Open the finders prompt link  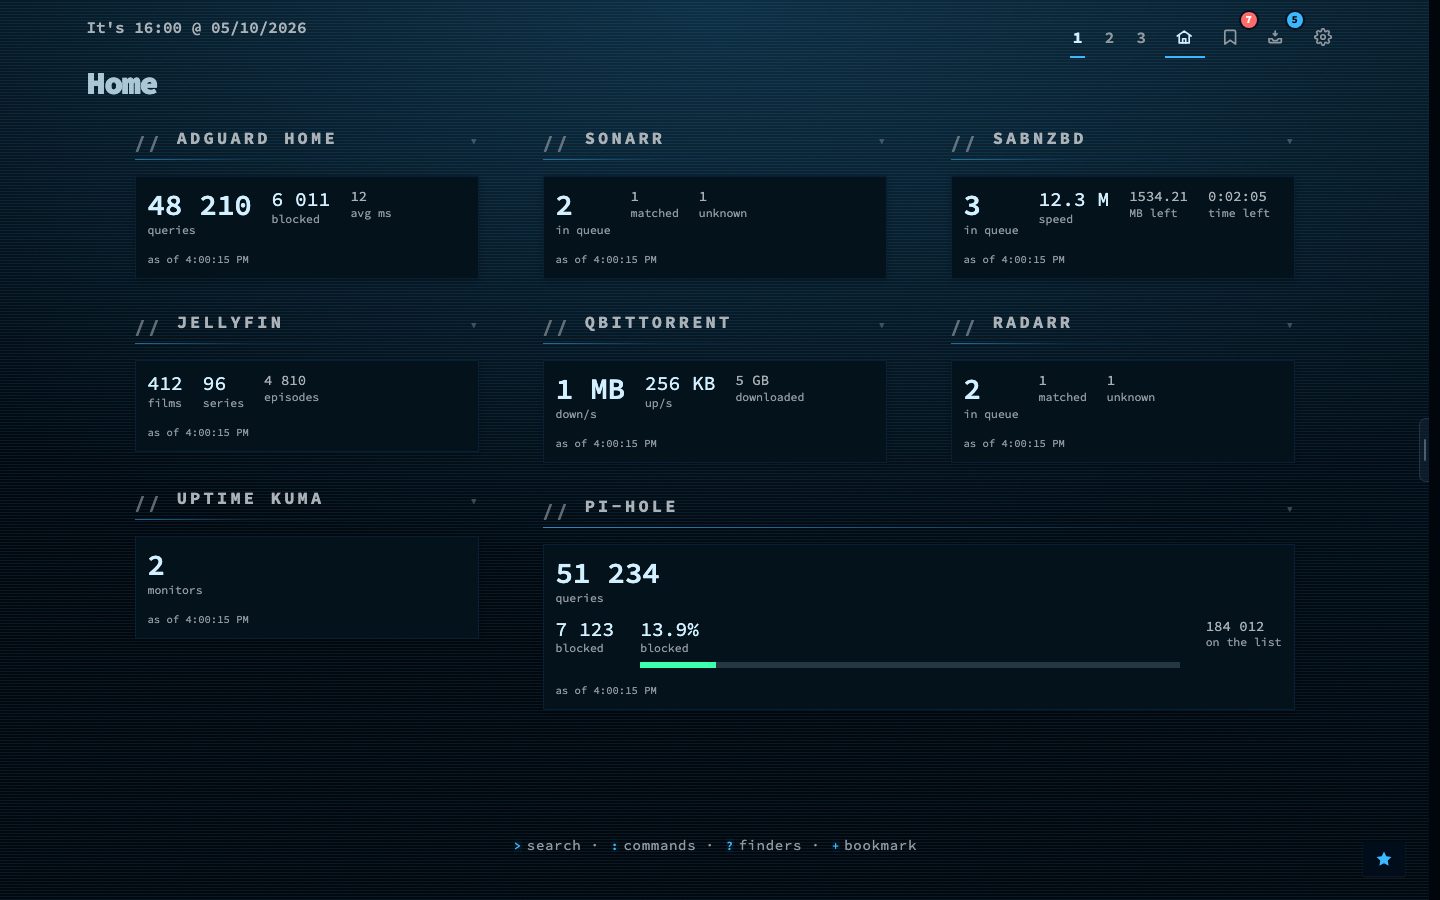pyautogui.click(x=764, y=845)
